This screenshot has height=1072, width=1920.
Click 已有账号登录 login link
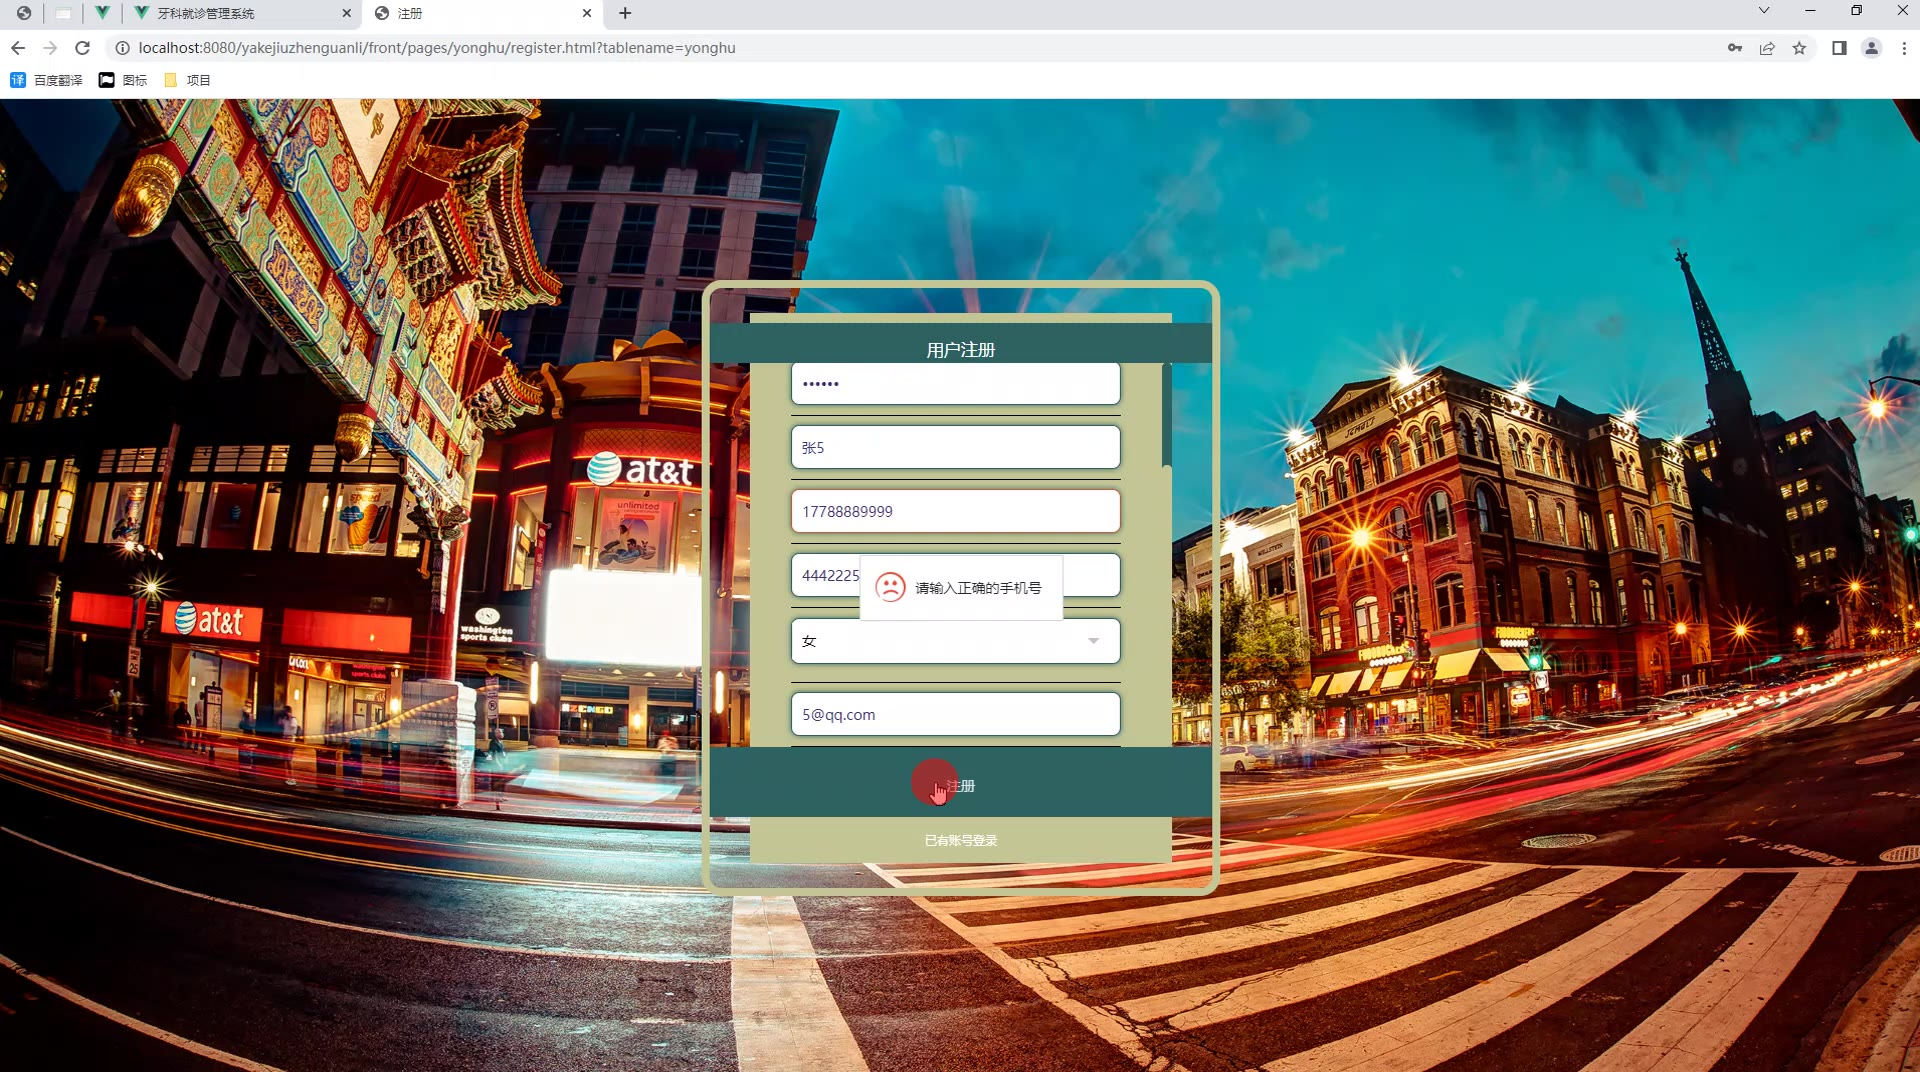point(960,840)
